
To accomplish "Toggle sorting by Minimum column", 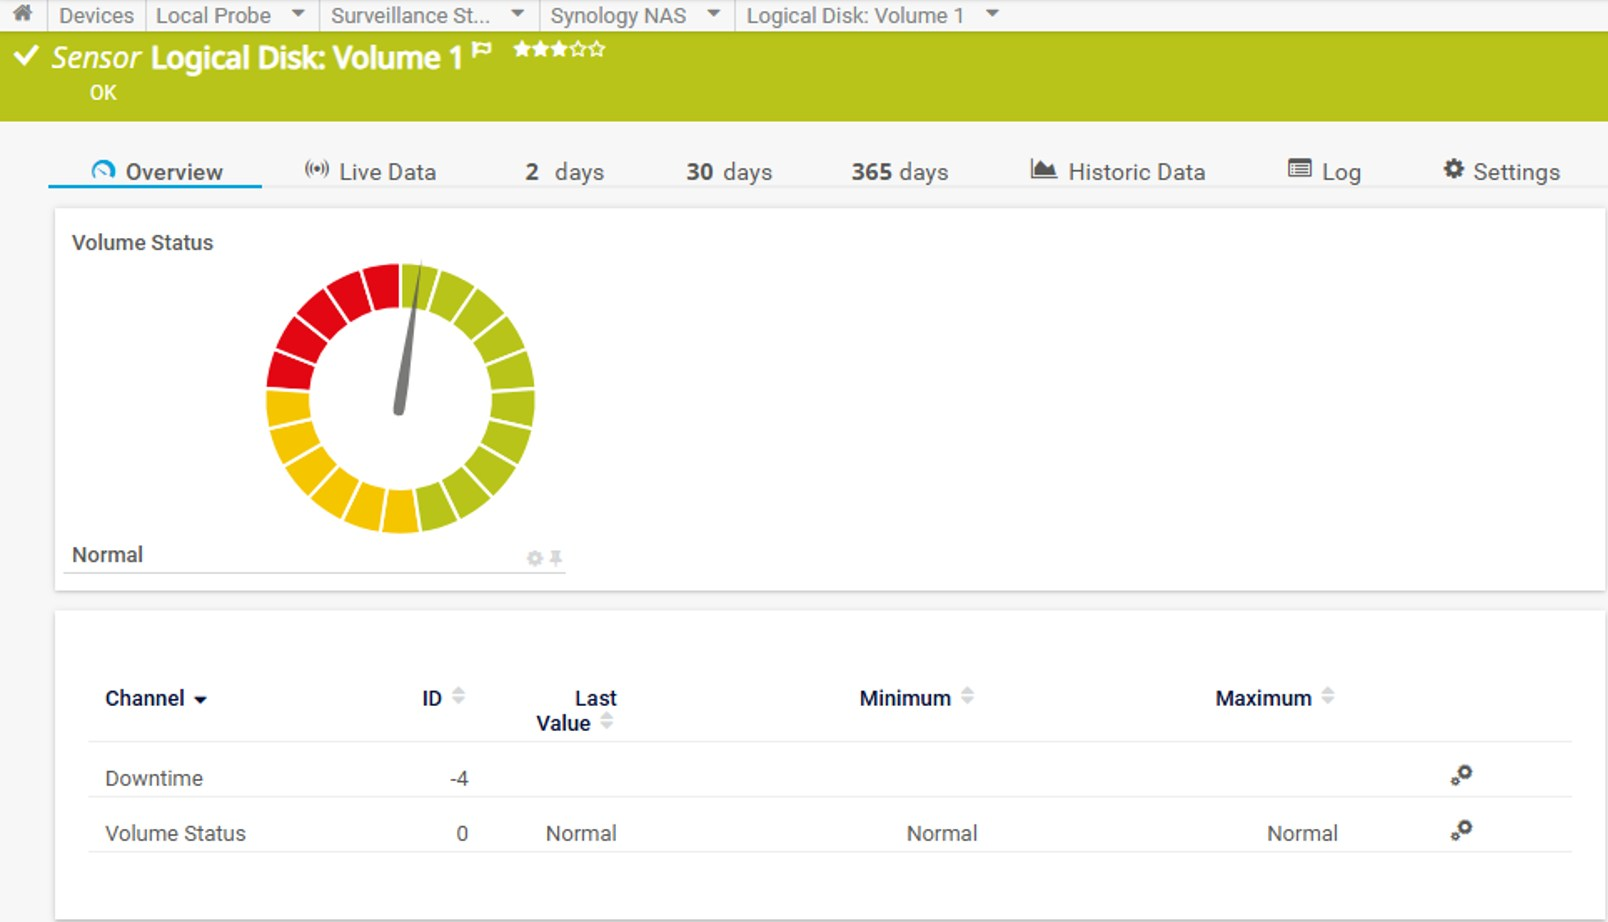I will tap(905, 698).
